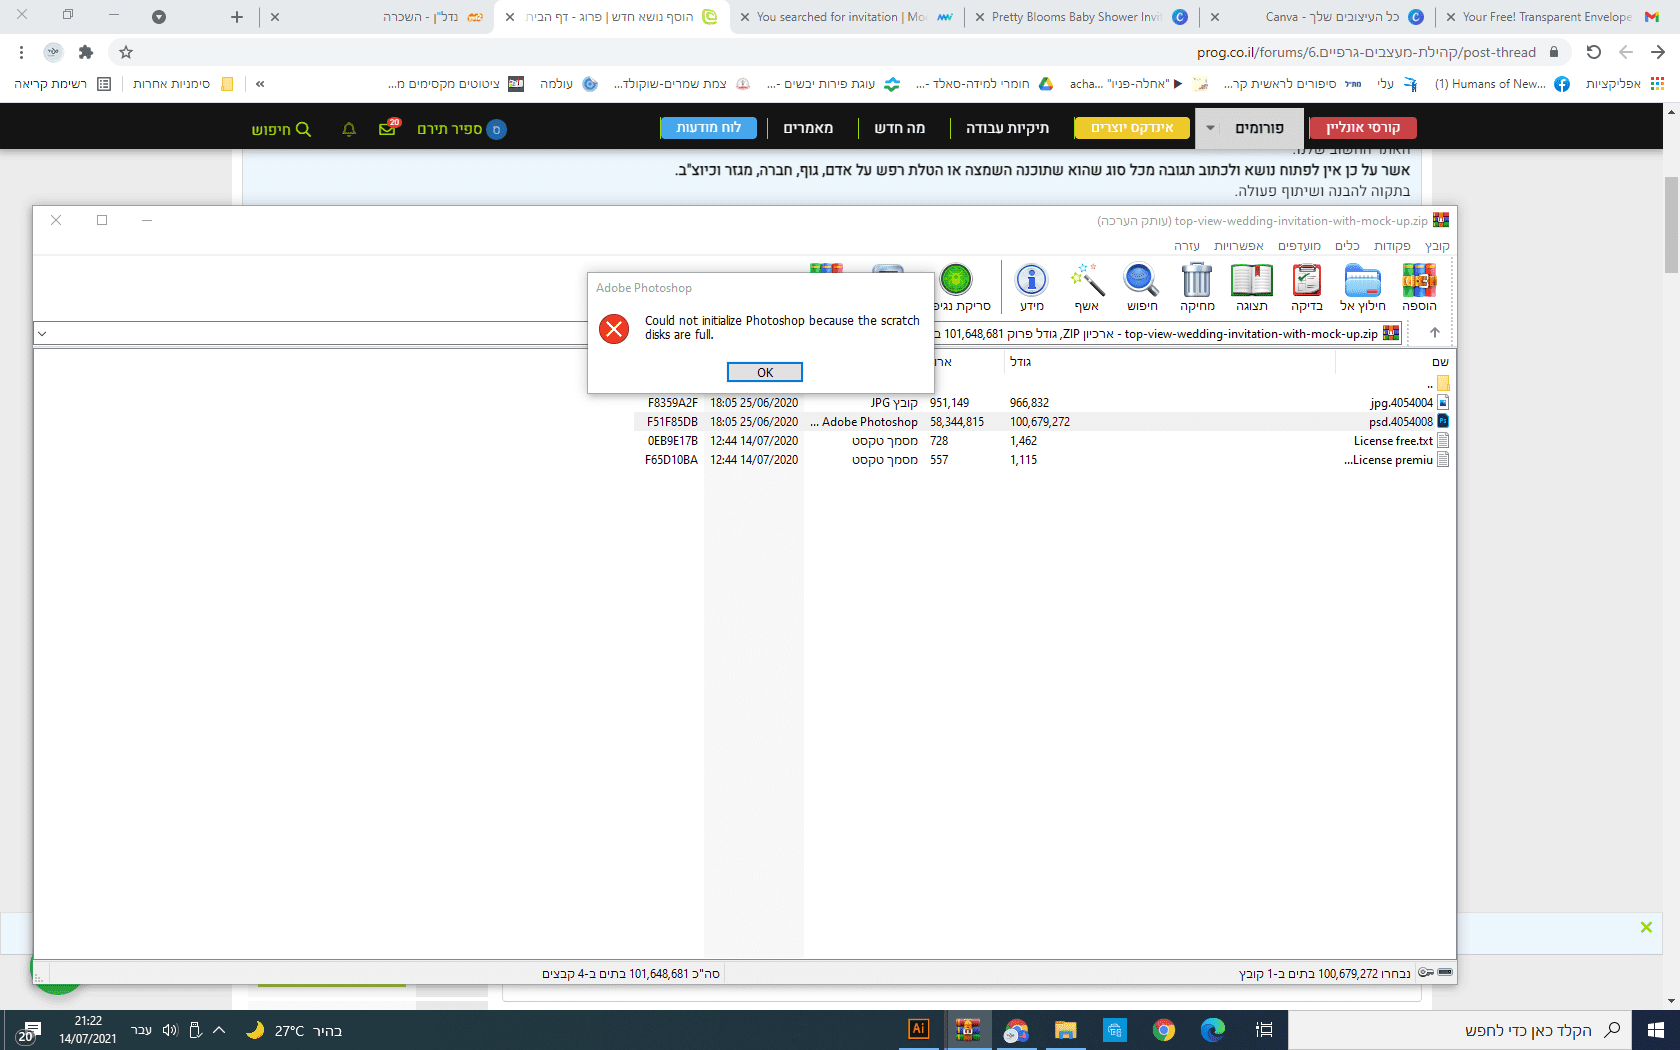Viewport: 1680px width, 1050px height.
Task: Open the תיקיית עבודה nav link
Action: pyautogui.click(x=1007, y=128)
